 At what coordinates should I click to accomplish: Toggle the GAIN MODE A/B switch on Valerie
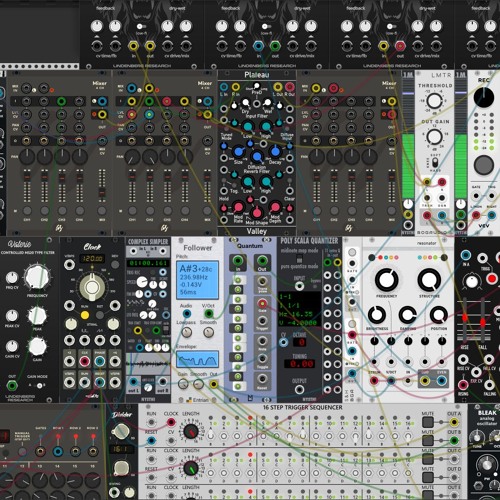[x=39, y=386]
